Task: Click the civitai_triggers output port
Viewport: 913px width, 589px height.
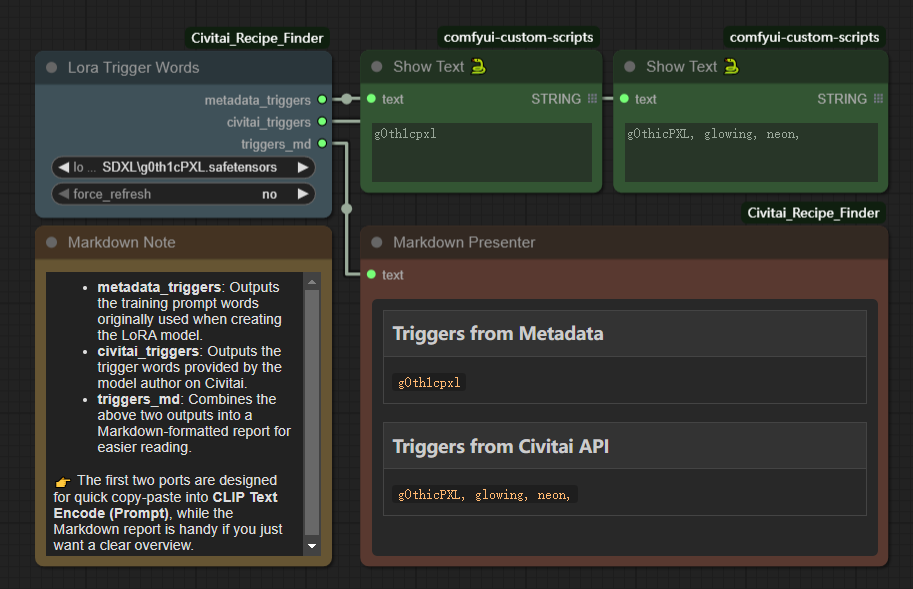Action: pyautogui.click(x=322, y=122)
